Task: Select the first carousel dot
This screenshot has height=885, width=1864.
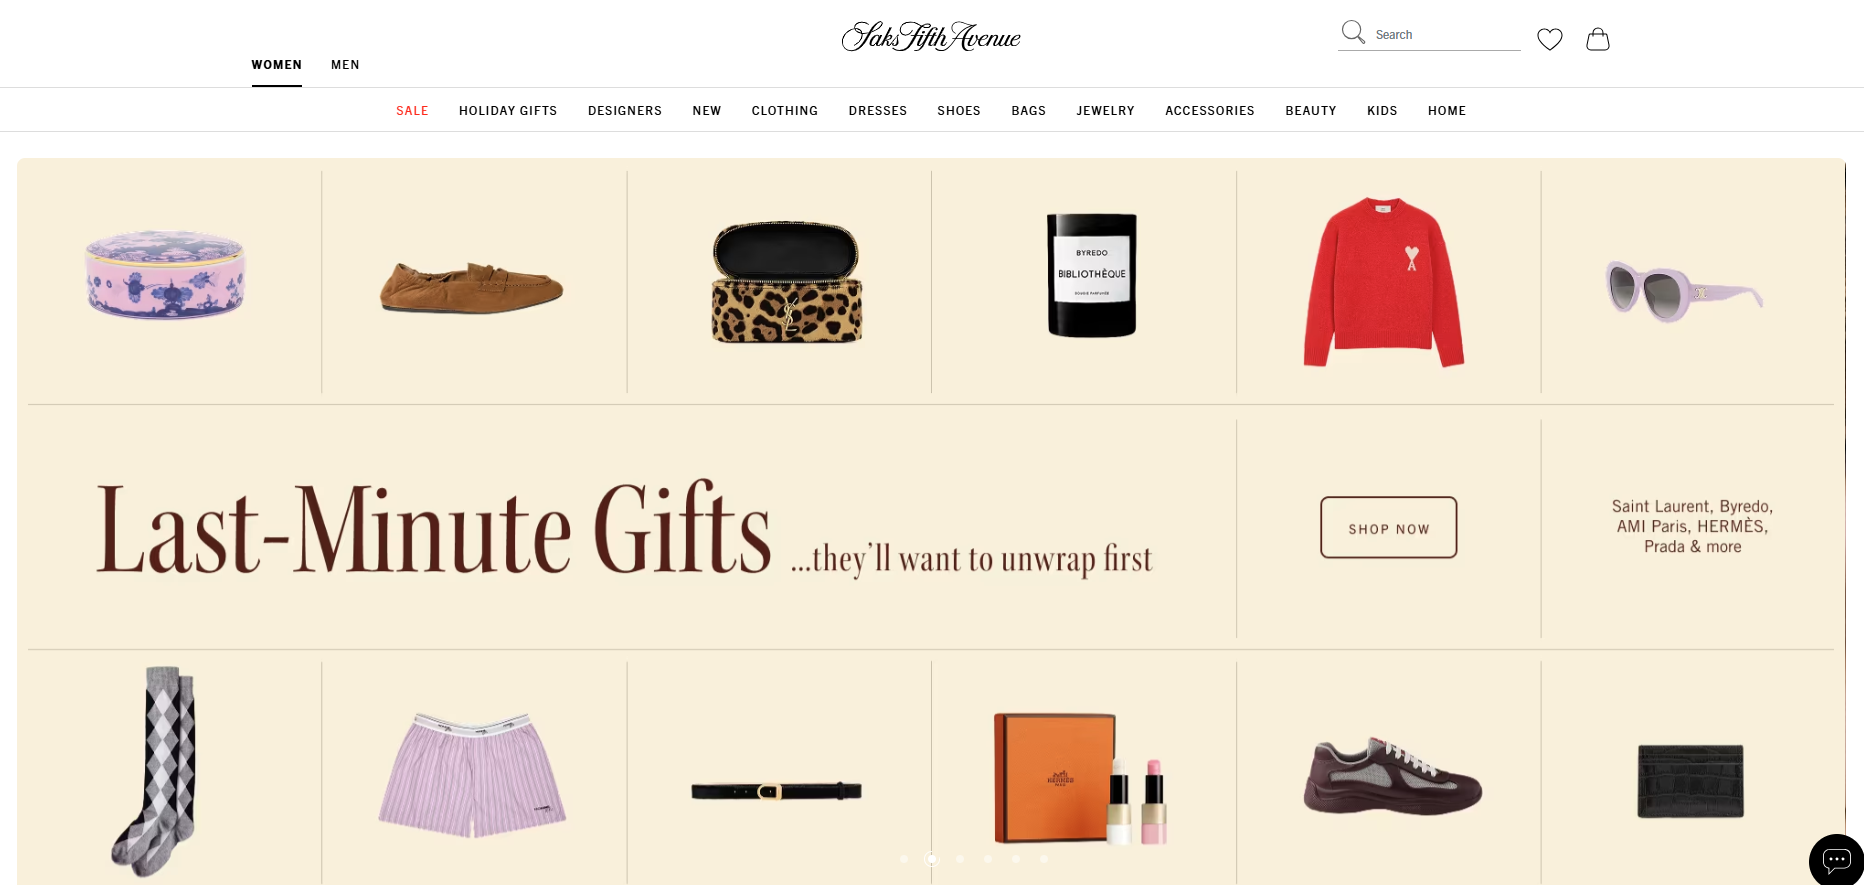Action: pos(904,859)
